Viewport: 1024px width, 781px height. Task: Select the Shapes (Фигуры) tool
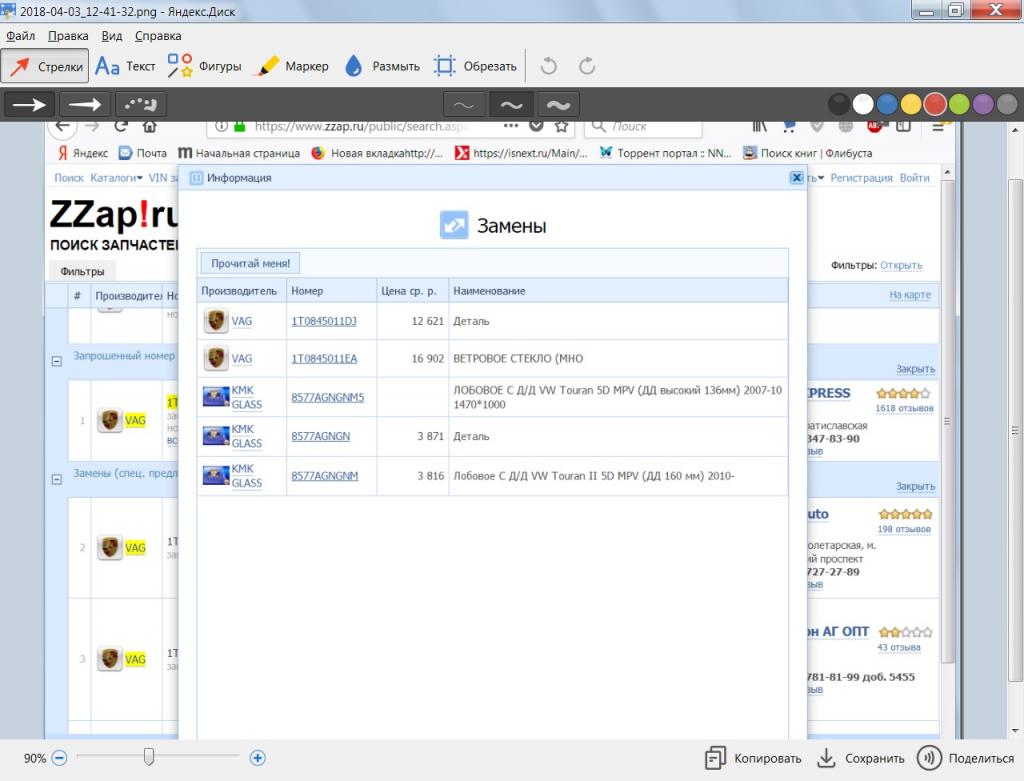[x=204, y=66]
